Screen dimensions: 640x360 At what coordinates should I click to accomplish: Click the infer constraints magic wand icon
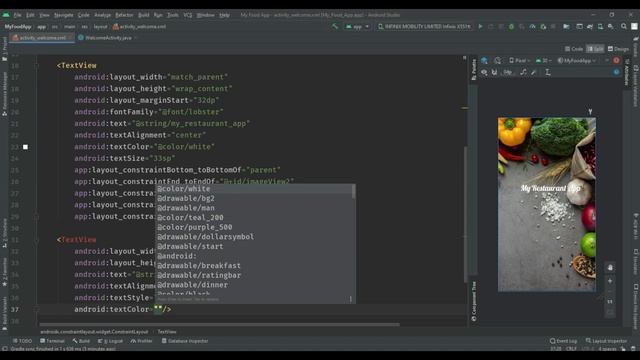tap(534, 72)
